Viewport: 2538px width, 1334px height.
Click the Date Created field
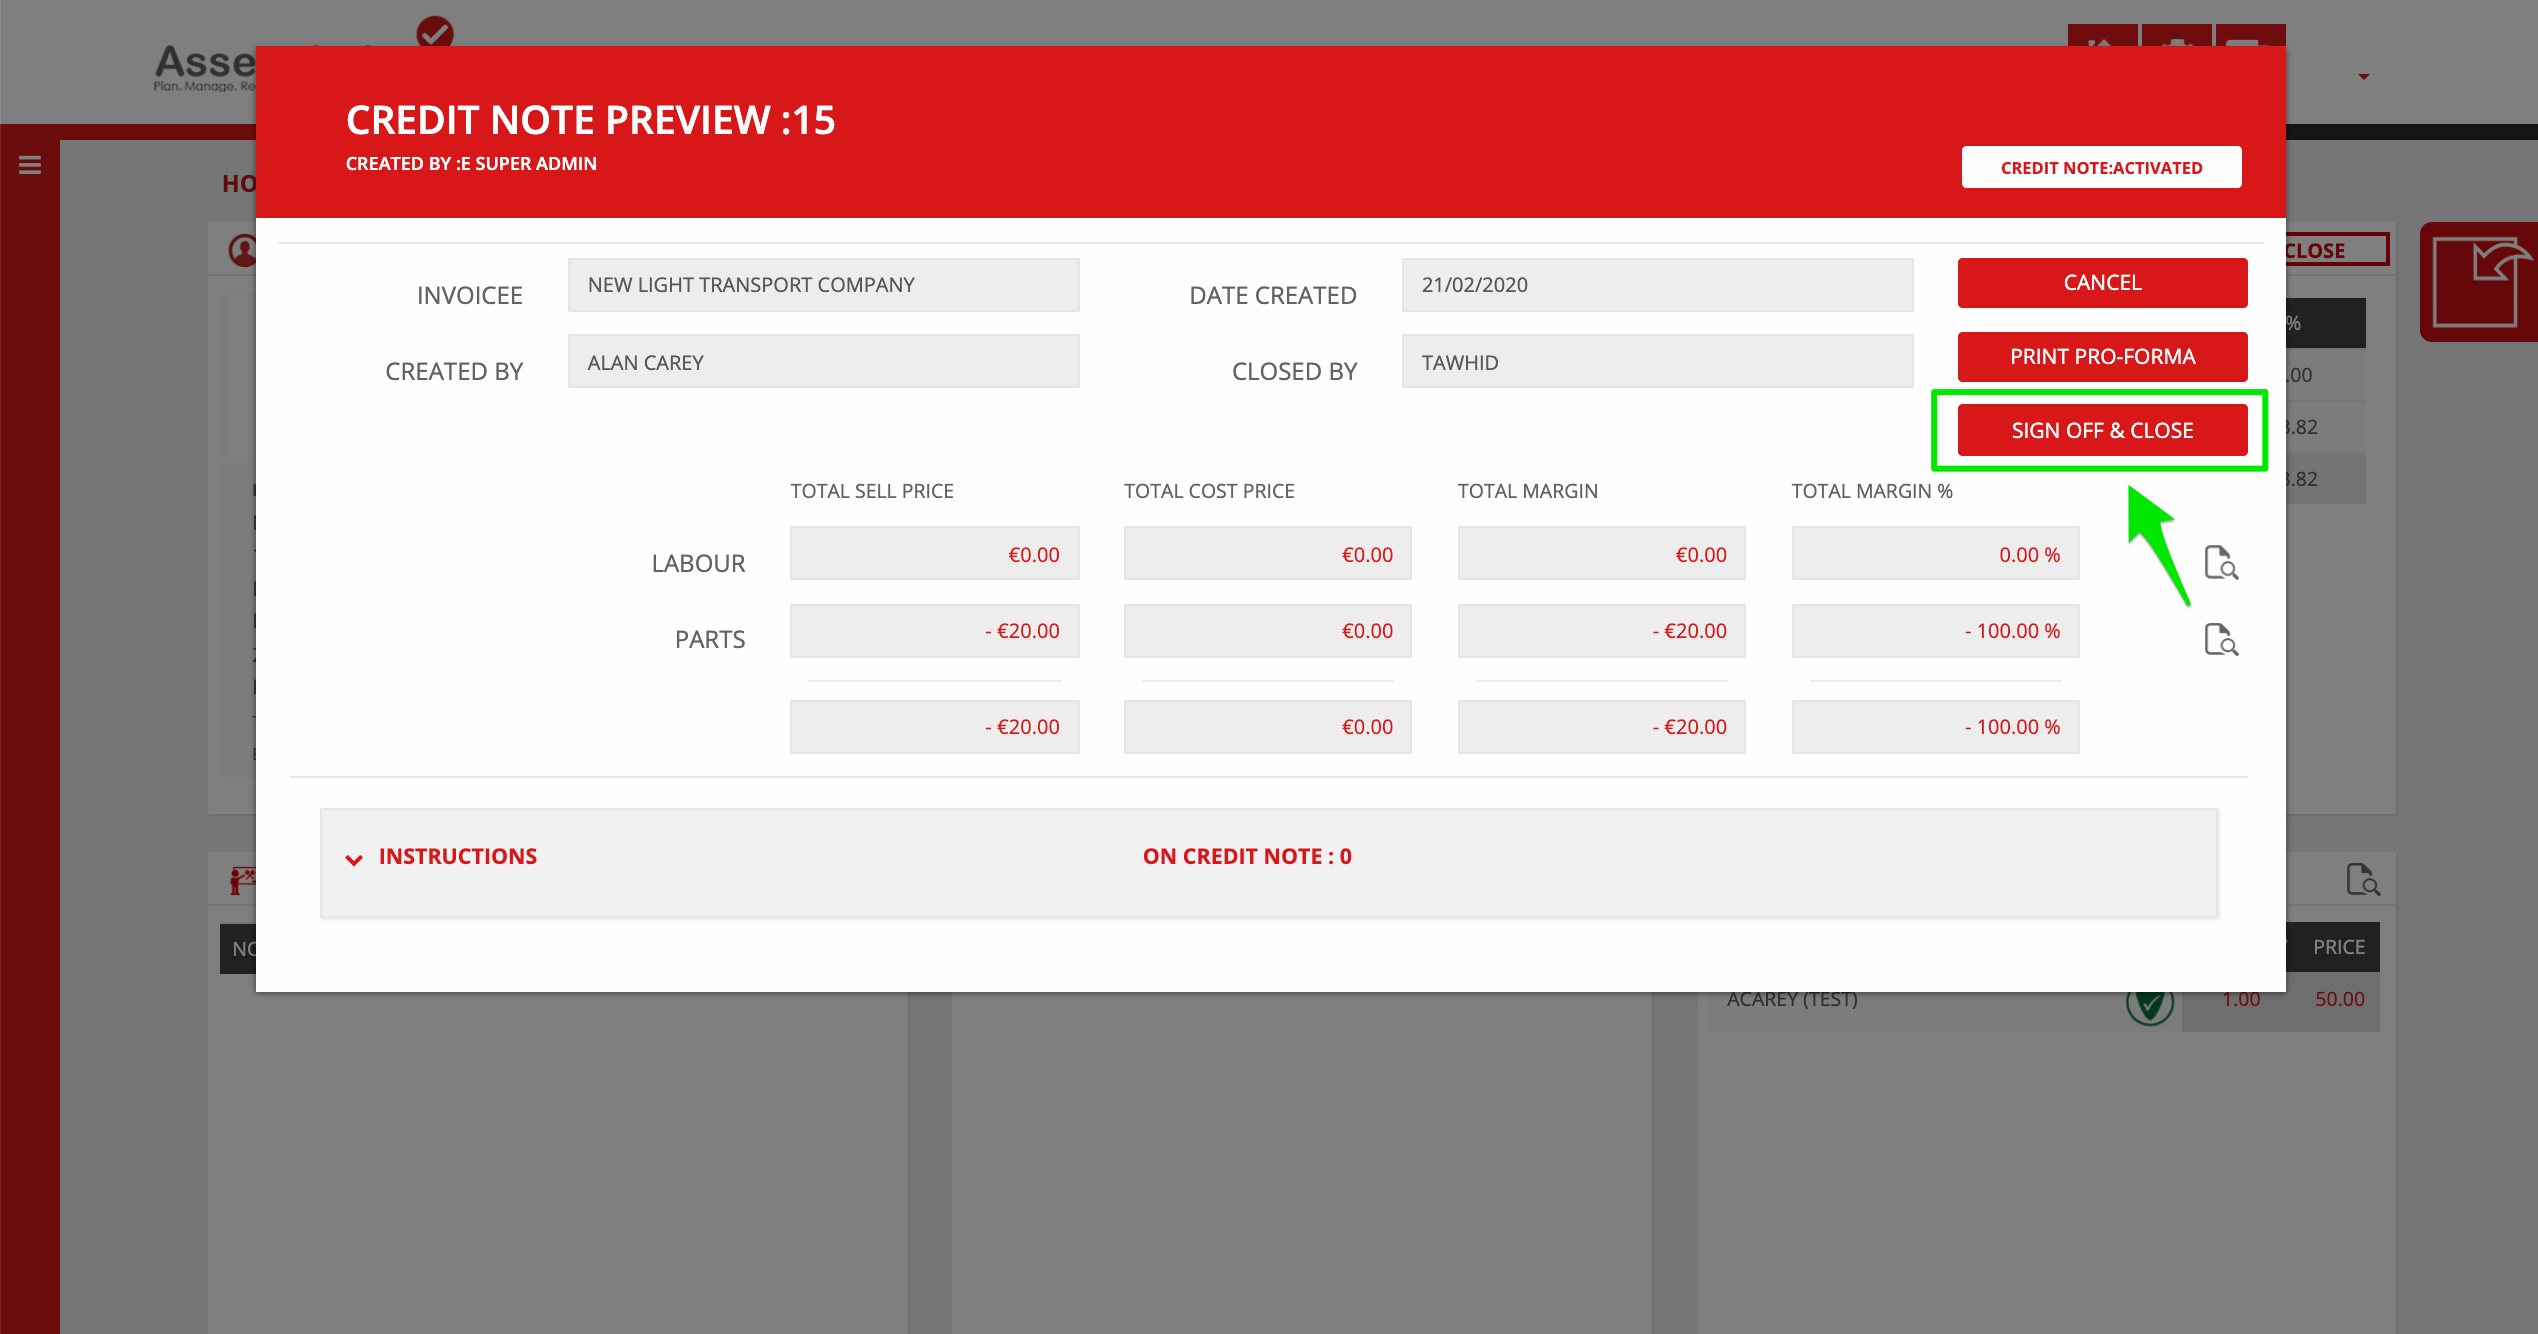click(1657, 285)
